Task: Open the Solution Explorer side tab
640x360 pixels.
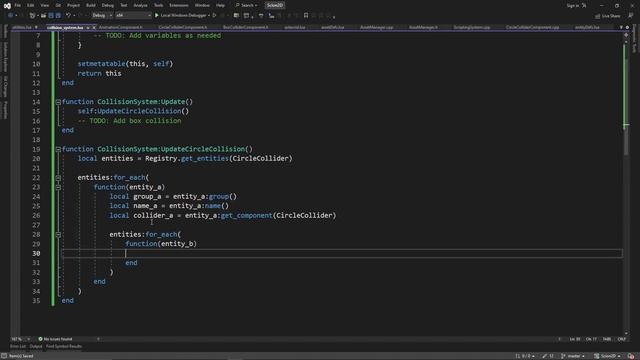Action: coord(5,56)
